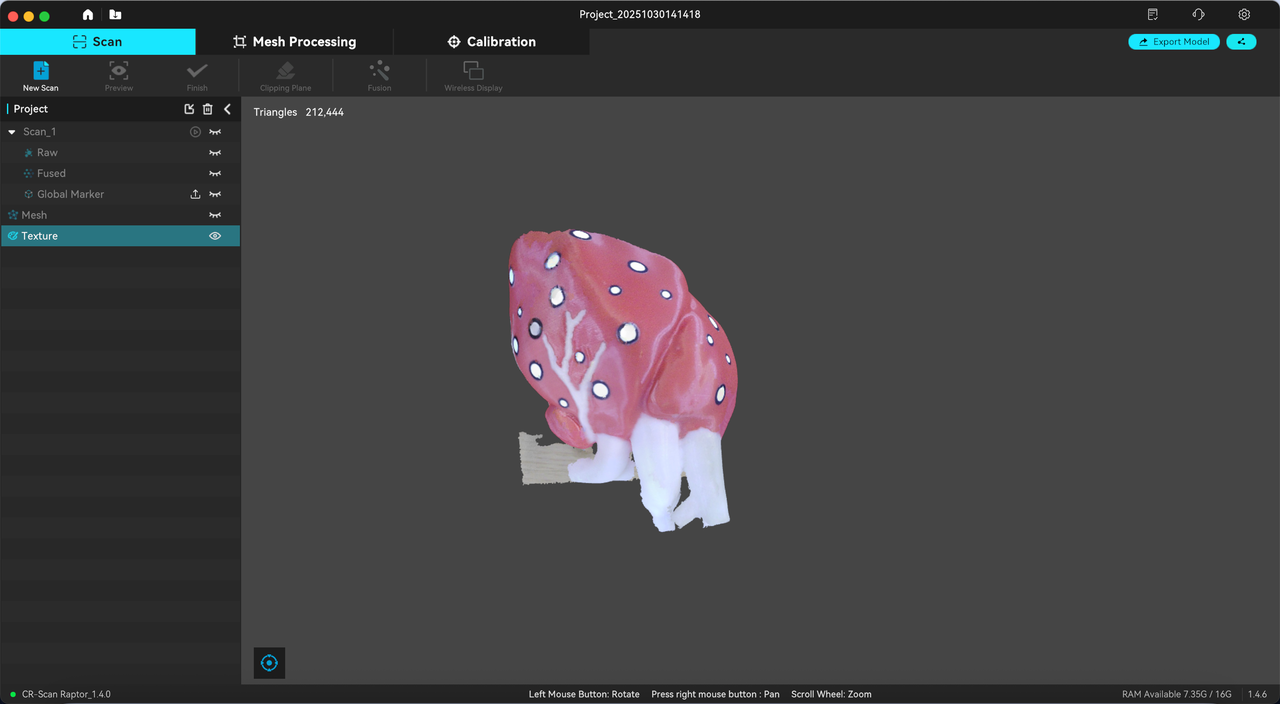The width and height of the screenshot is (1280, 704).
Task: Open the Calibration tab
Action: coord(491,42)
